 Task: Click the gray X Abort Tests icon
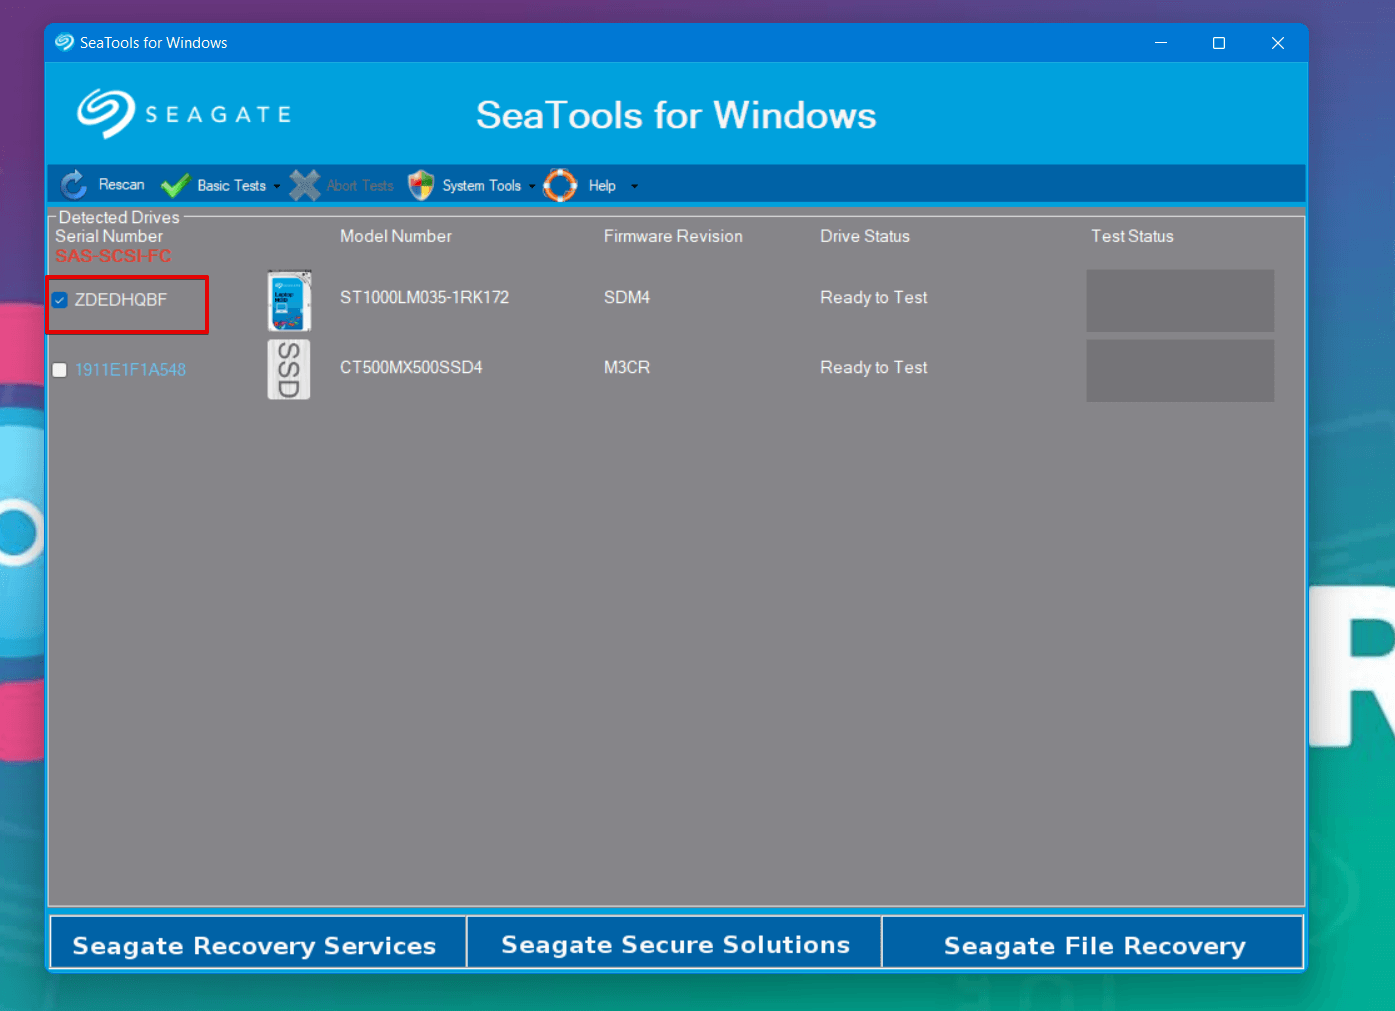tap(305, 185)
